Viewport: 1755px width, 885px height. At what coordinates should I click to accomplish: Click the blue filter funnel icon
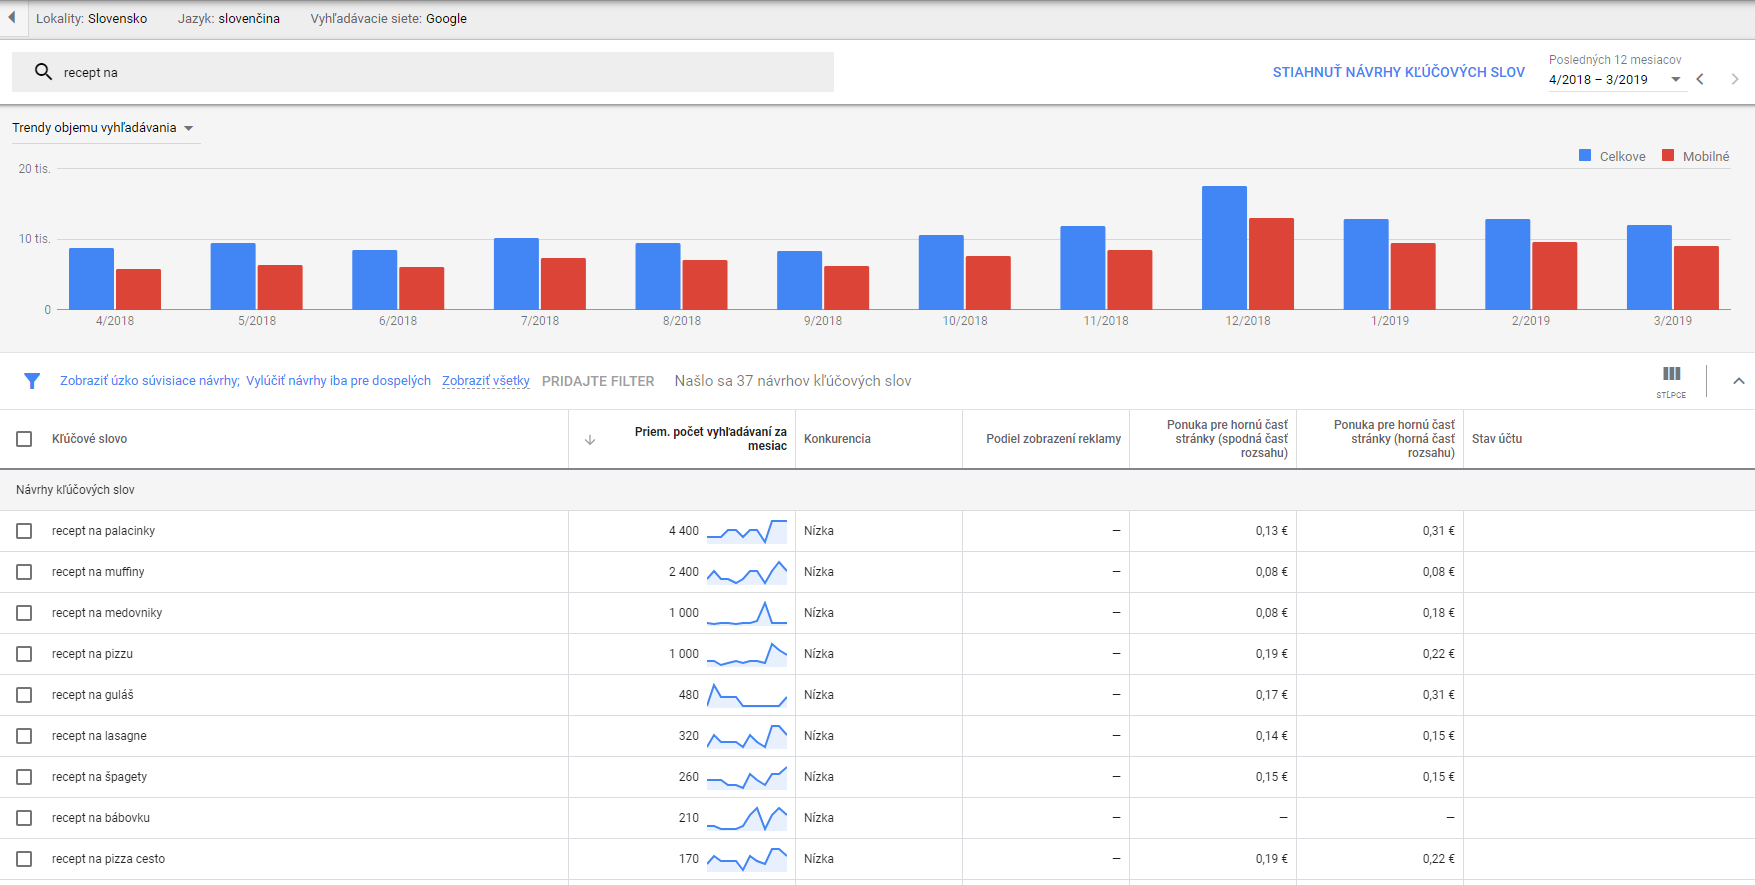[x=32, y=381]
